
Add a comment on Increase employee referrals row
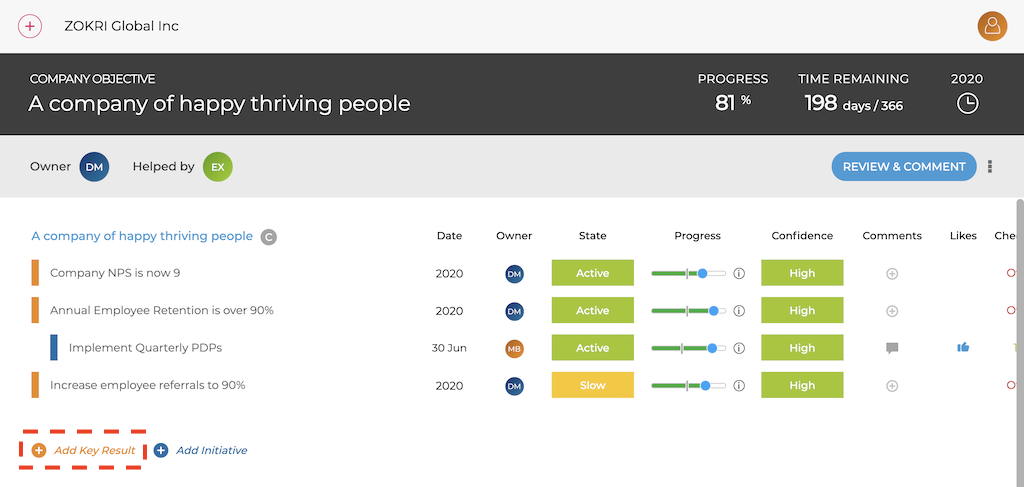pyautogui.click(x=892, y=386)
